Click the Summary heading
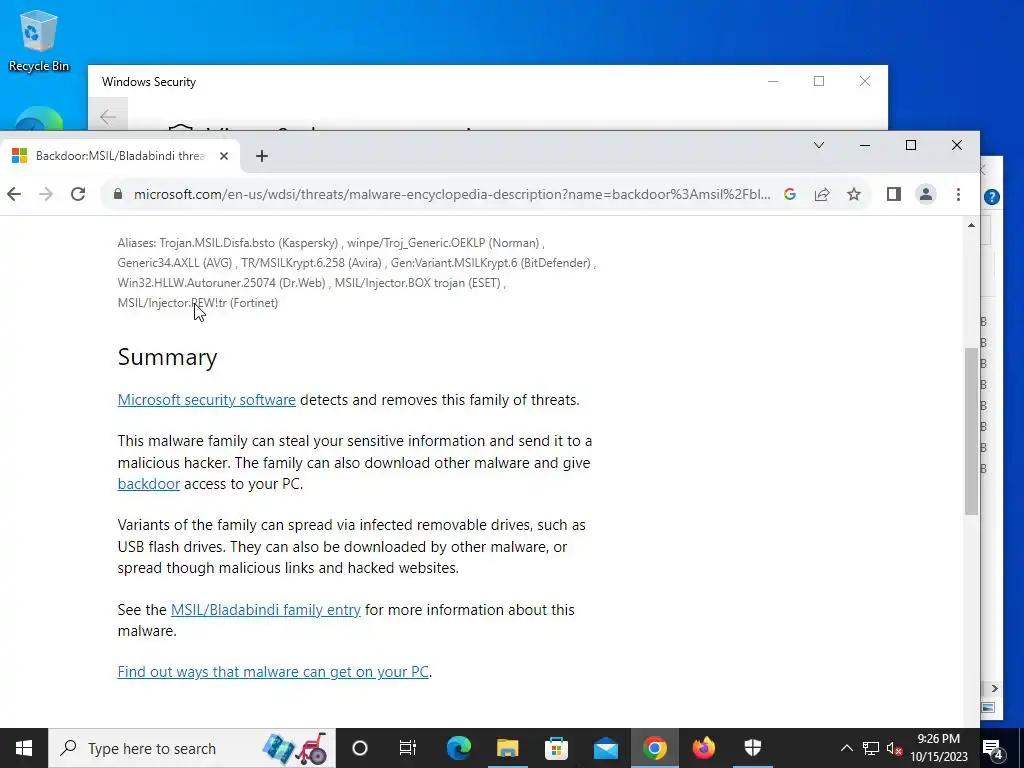 click(x=167, y=357)
